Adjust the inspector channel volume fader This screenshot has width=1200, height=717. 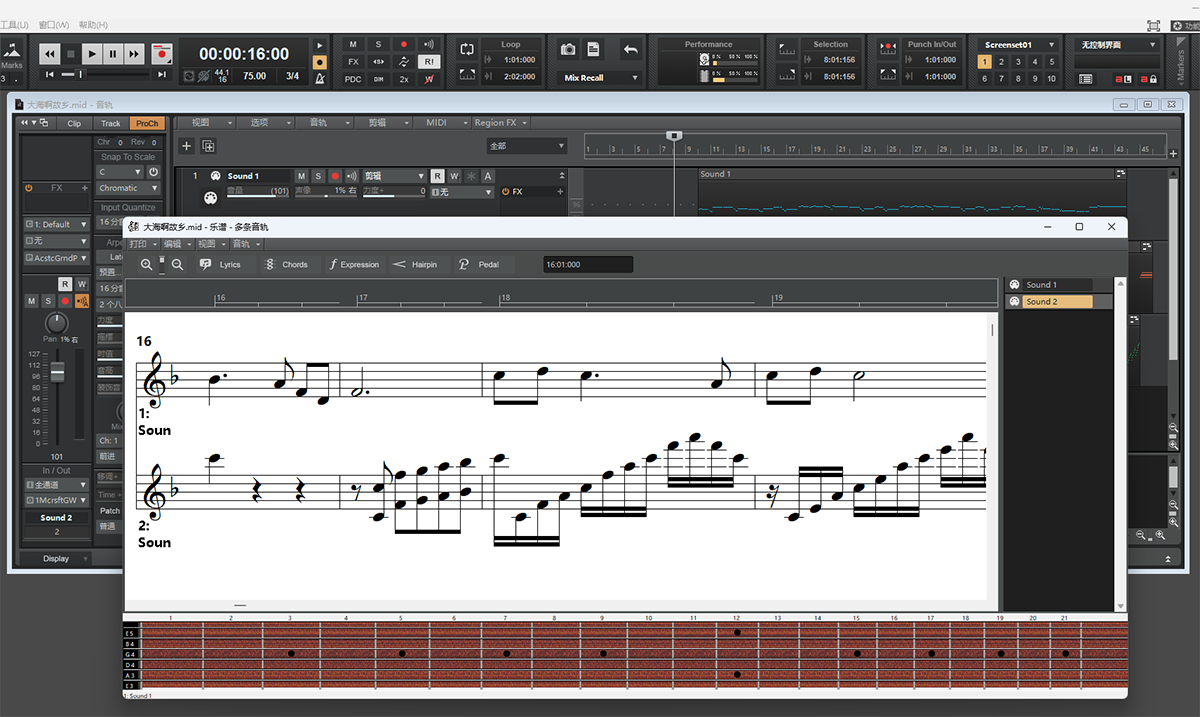(57, 372)
